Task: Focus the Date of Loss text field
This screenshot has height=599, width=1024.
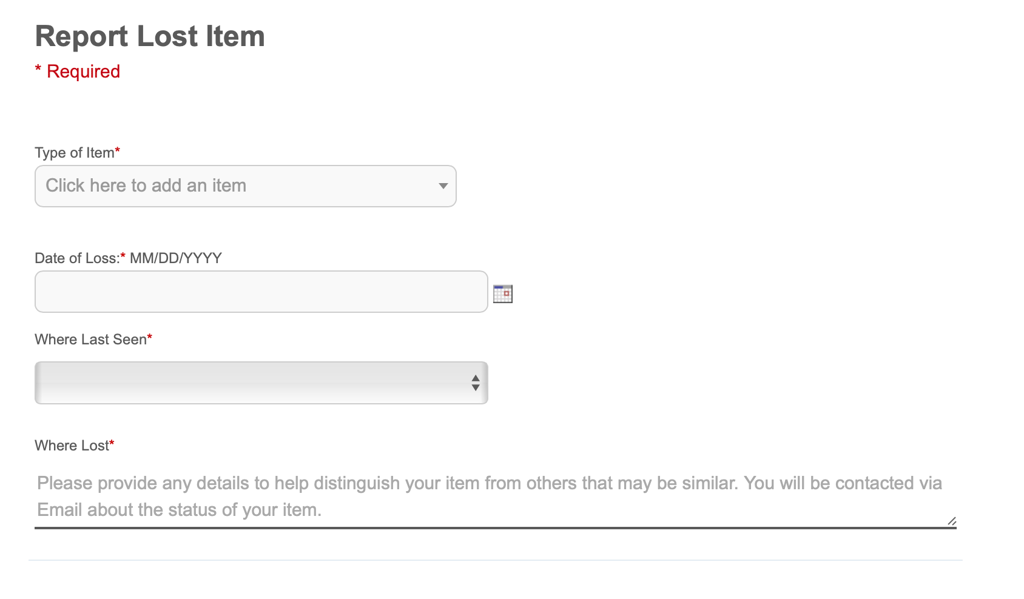Action: pos(261,292)
